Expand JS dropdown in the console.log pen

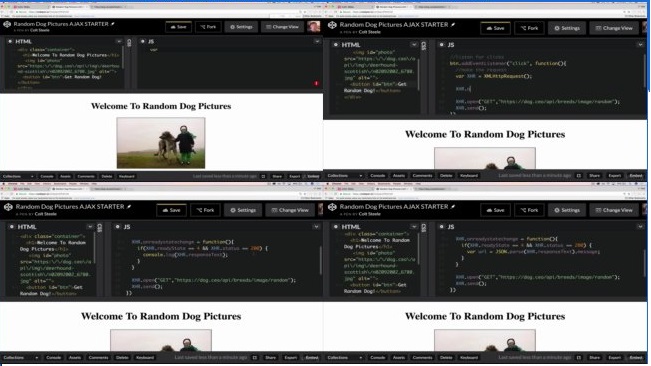point(316,227)
